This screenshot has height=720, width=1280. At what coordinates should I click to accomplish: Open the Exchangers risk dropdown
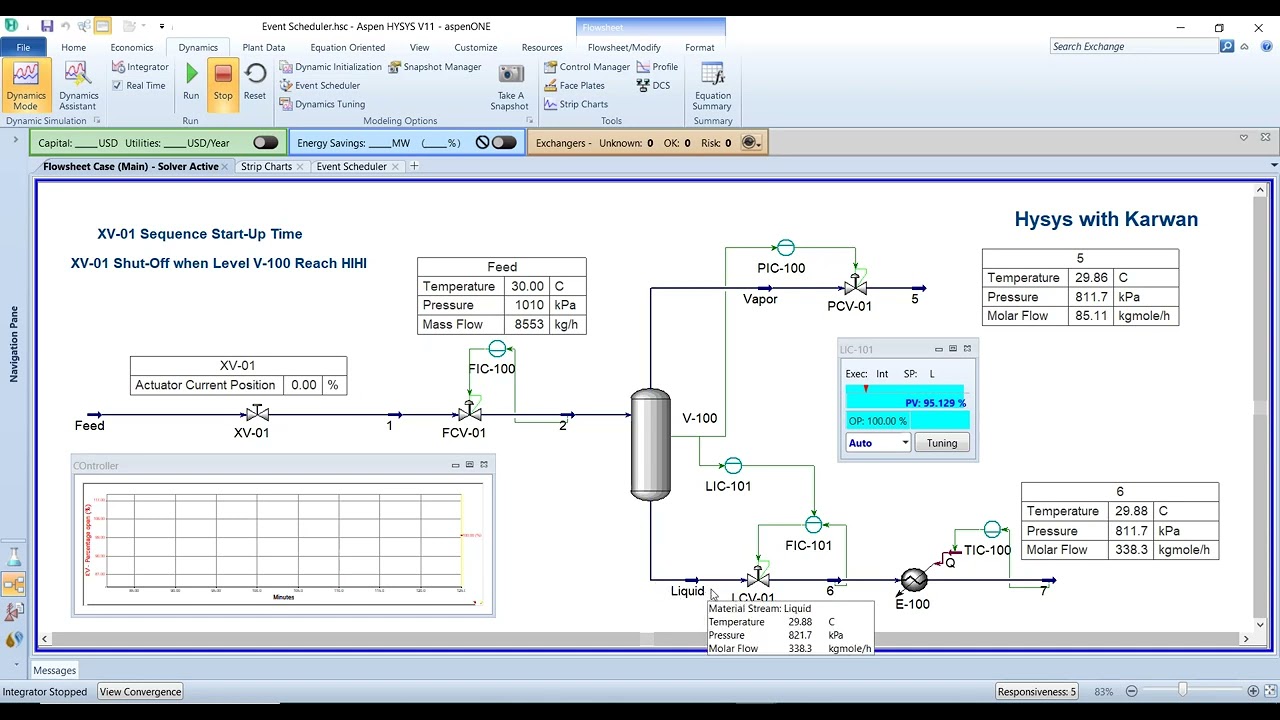[x=751, y=143]
